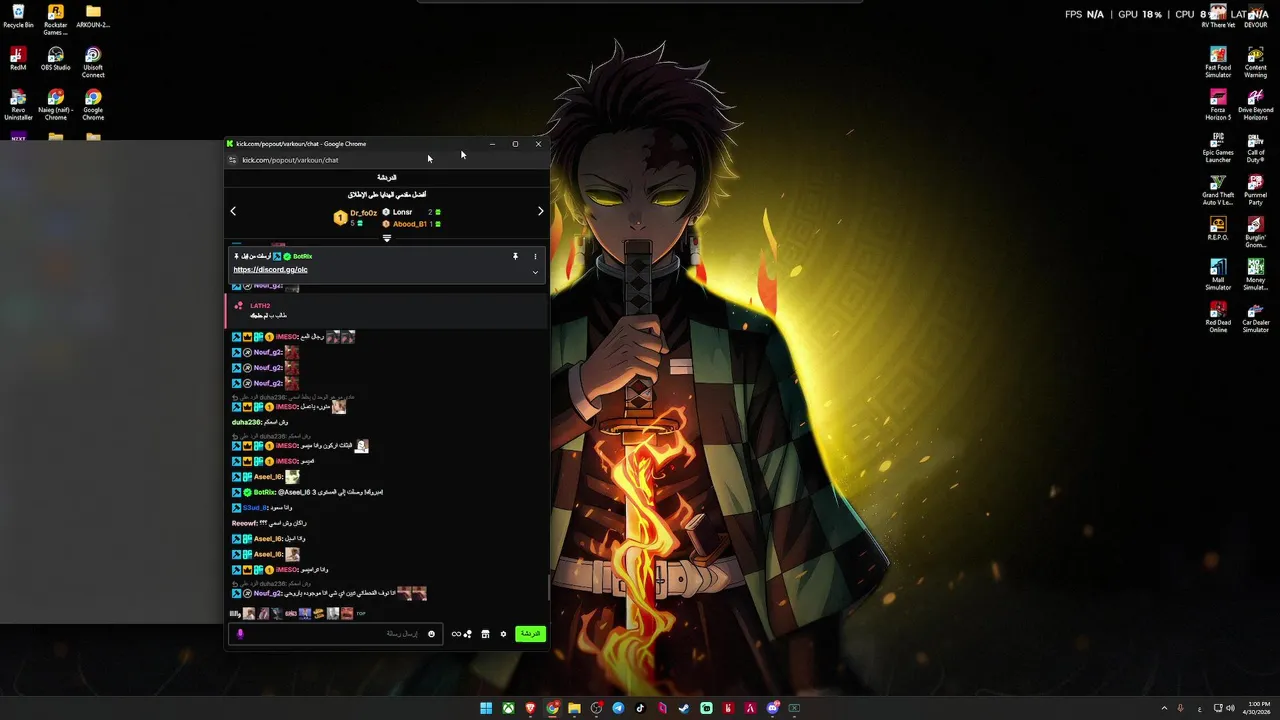The height and width of the screenshot is (720, 1280).
Task: Open Call of Duty desktop shortcut
Action: pos(1255,148)
